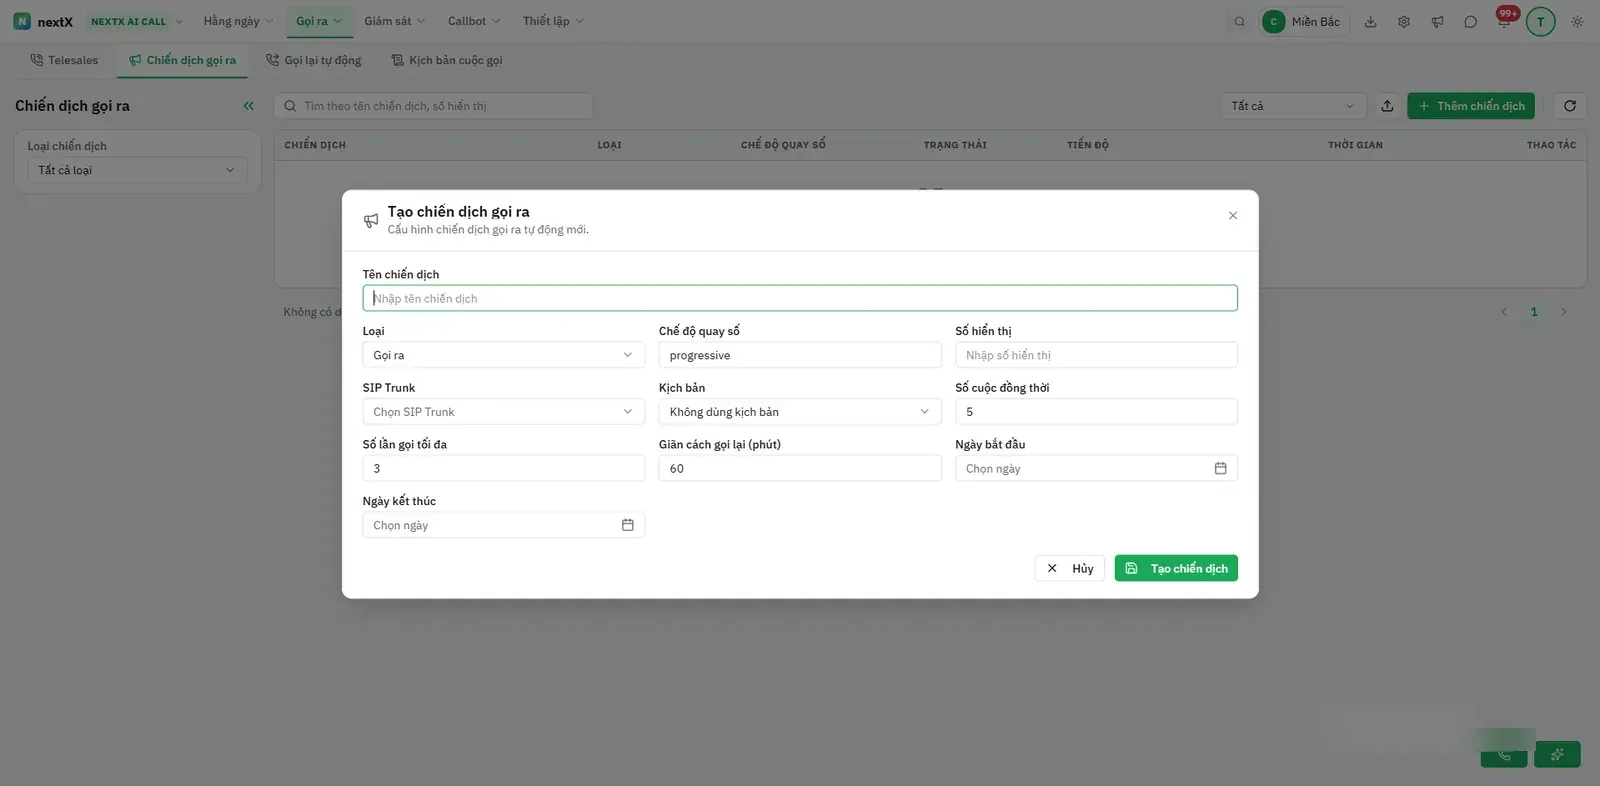Expand the NEXTX AI CALL app switcher
The image size is (1600, 786).
coord(136,22)
